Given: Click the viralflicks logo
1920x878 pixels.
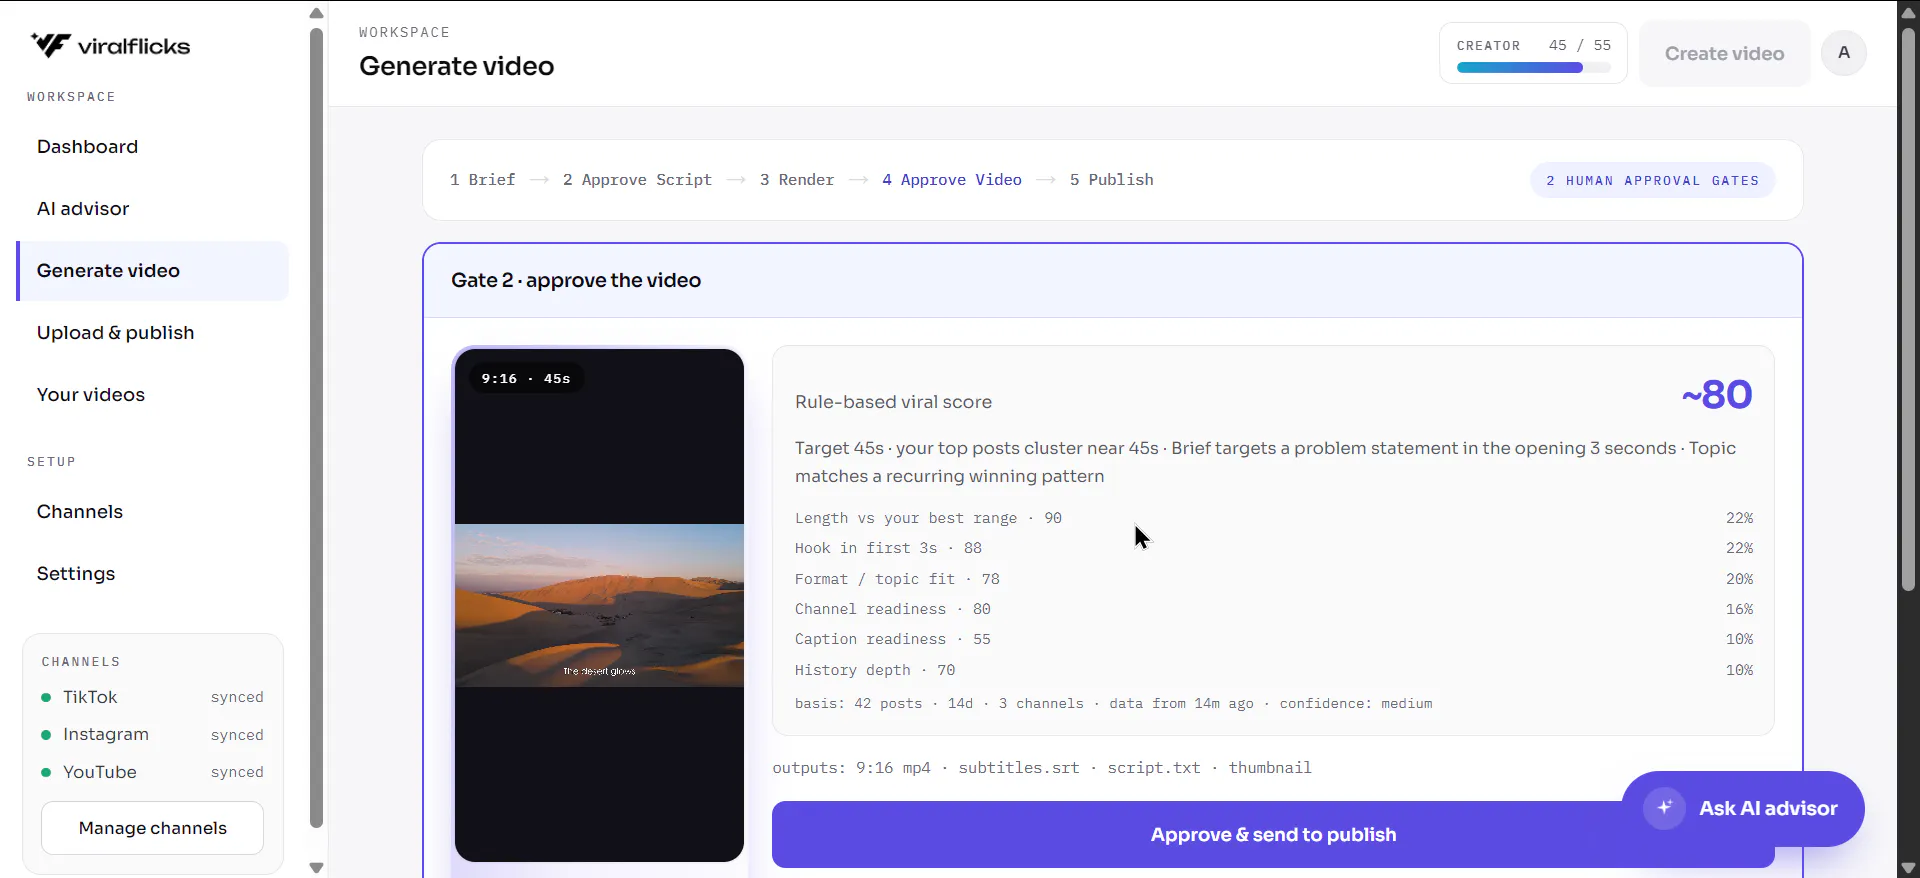Looking at the screenshot, I should pos(110,45).
